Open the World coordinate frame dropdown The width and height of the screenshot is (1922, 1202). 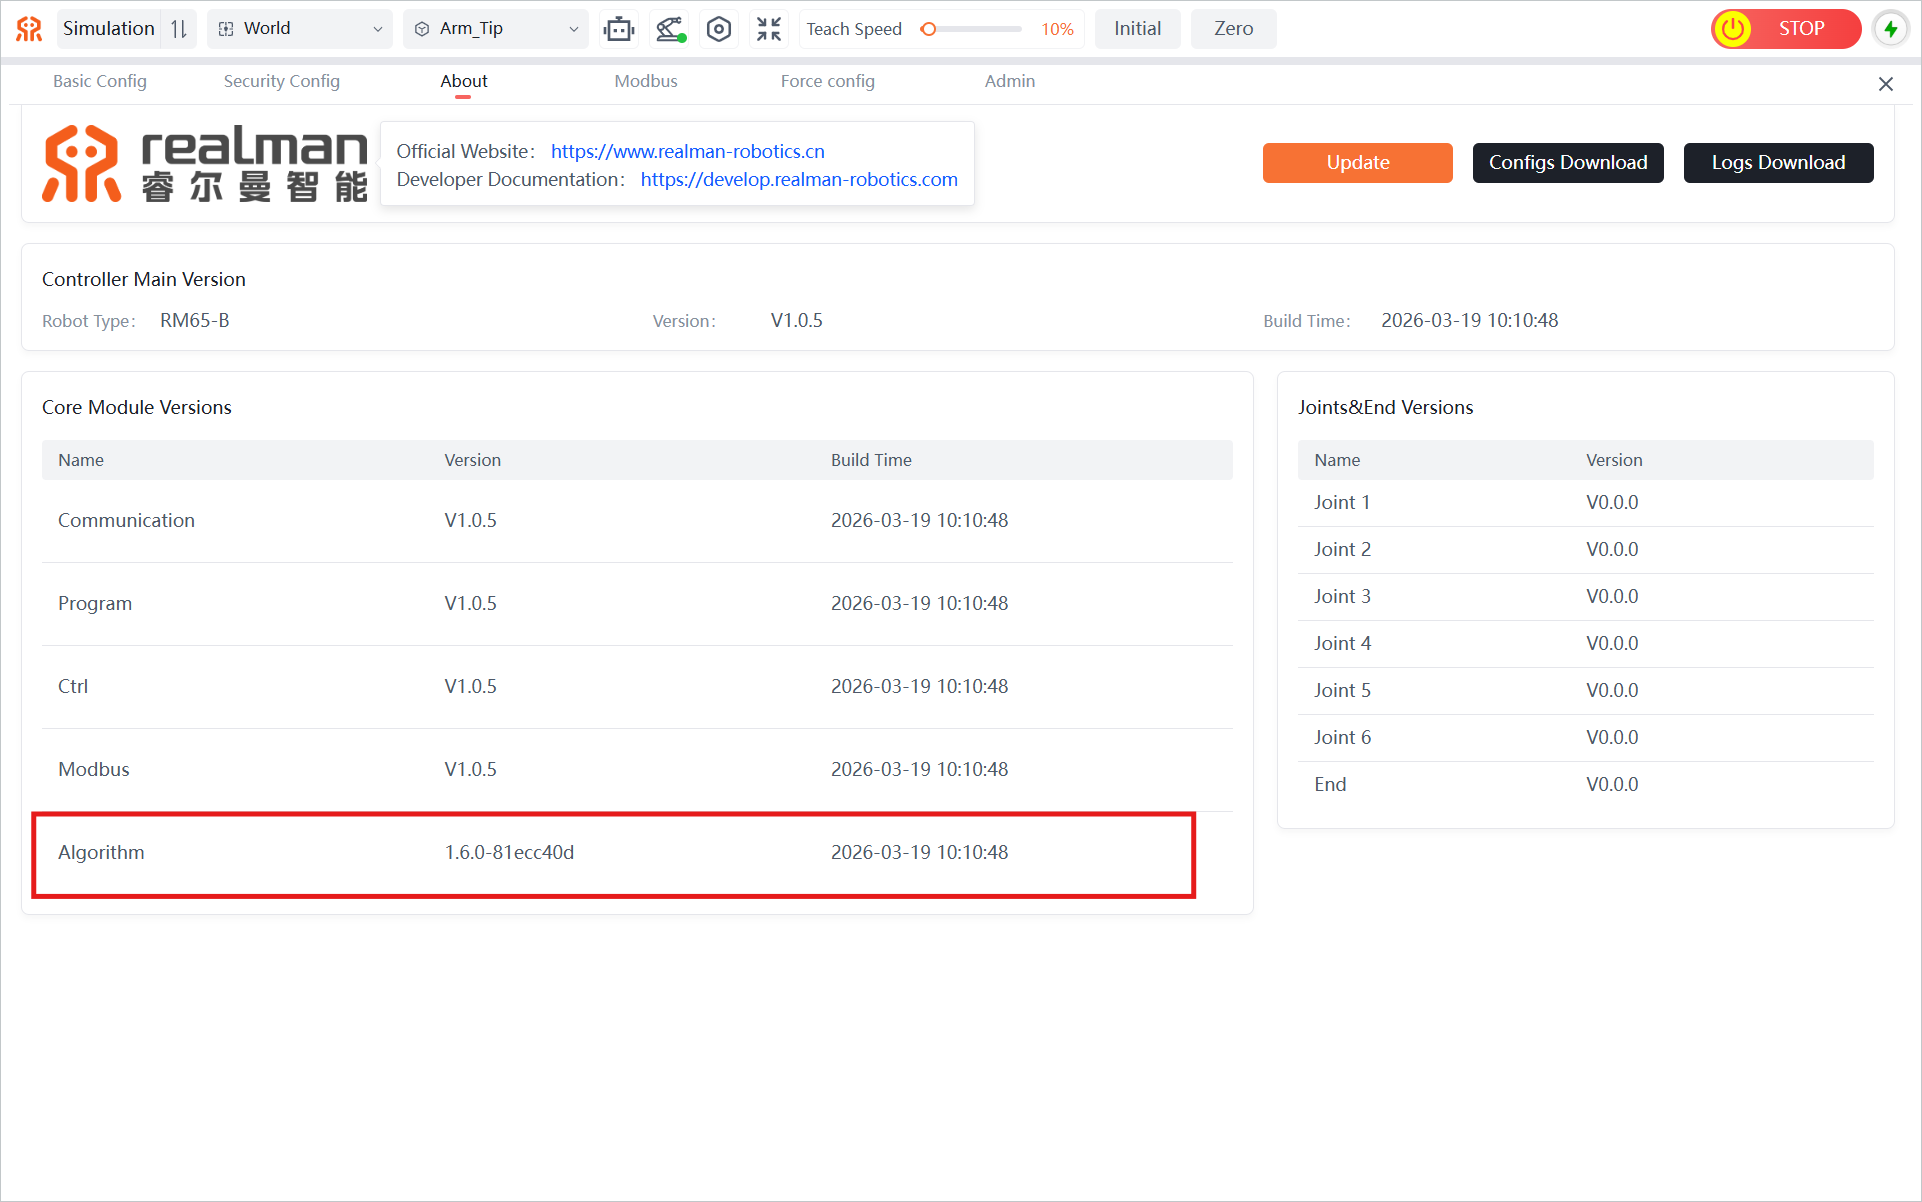[x=300, y=29]
